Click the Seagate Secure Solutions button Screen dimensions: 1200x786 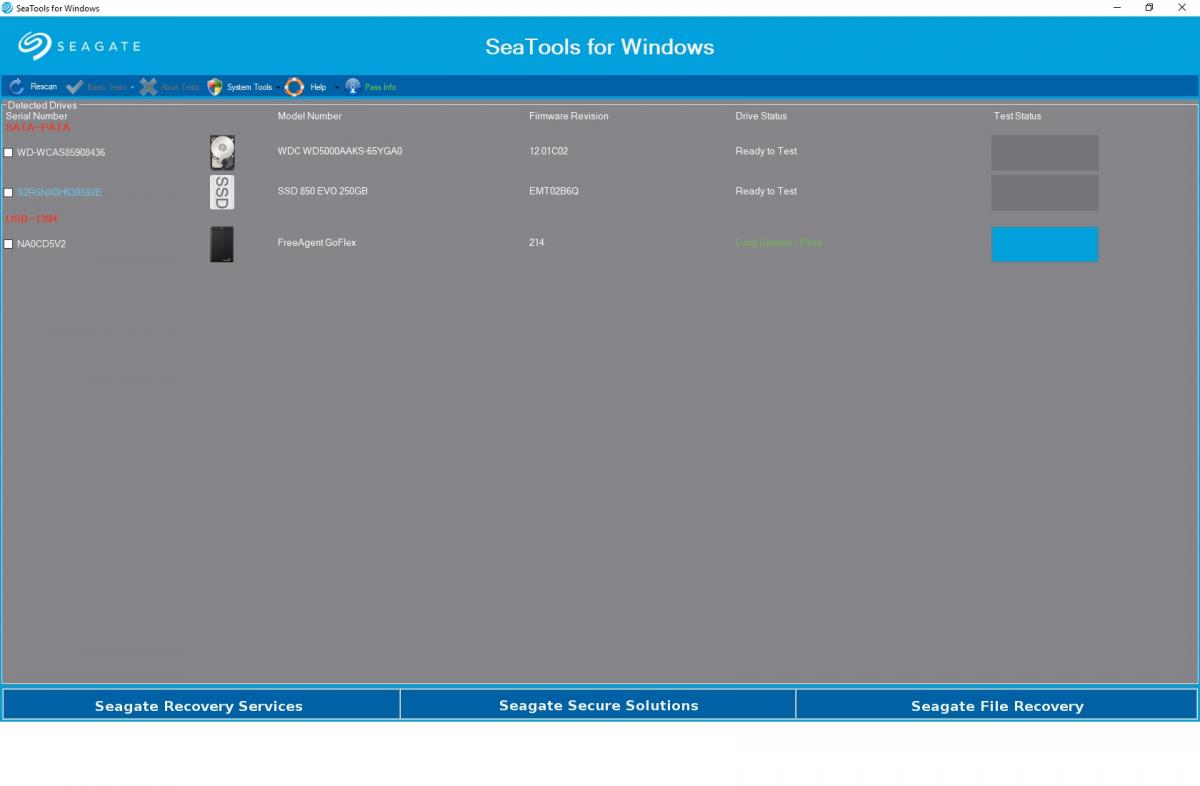coord(598,705)
